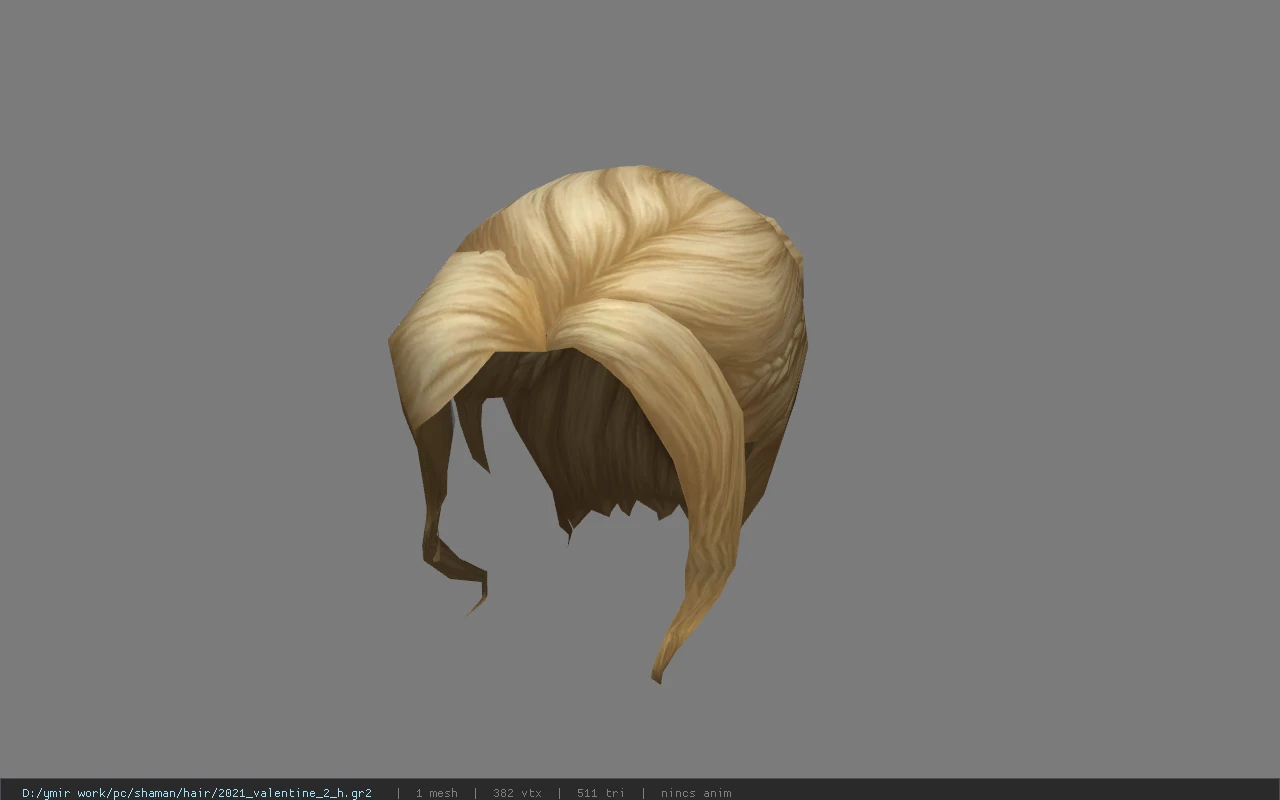Click the 'nincs anim' status entry
1280x800 pixels.
pos(696,793)
